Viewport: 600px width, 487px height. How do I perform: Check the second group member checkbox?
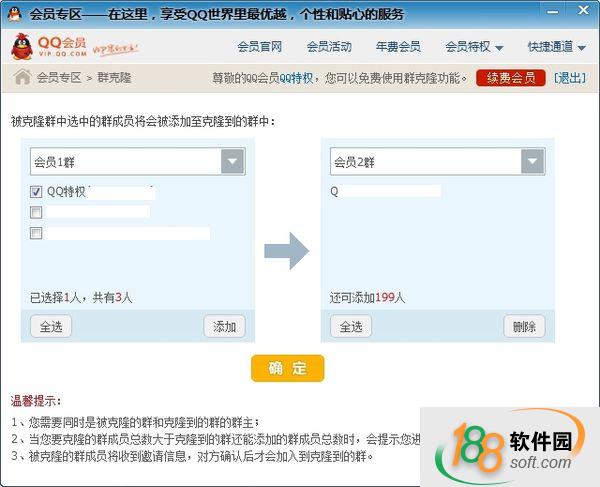(x=36, y=212)
